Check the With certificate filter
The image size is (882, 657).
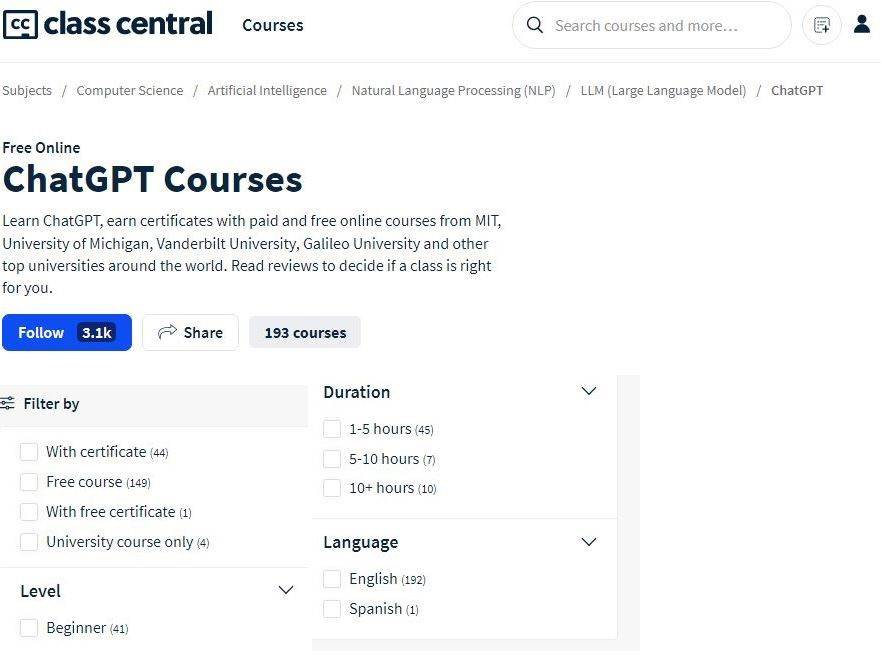(29, 452)
